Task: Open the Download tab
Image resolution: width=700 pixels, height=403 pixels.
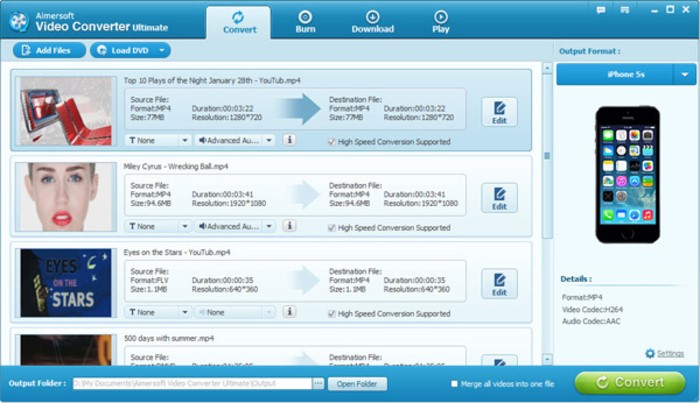Action: click(x=372, y=22)
